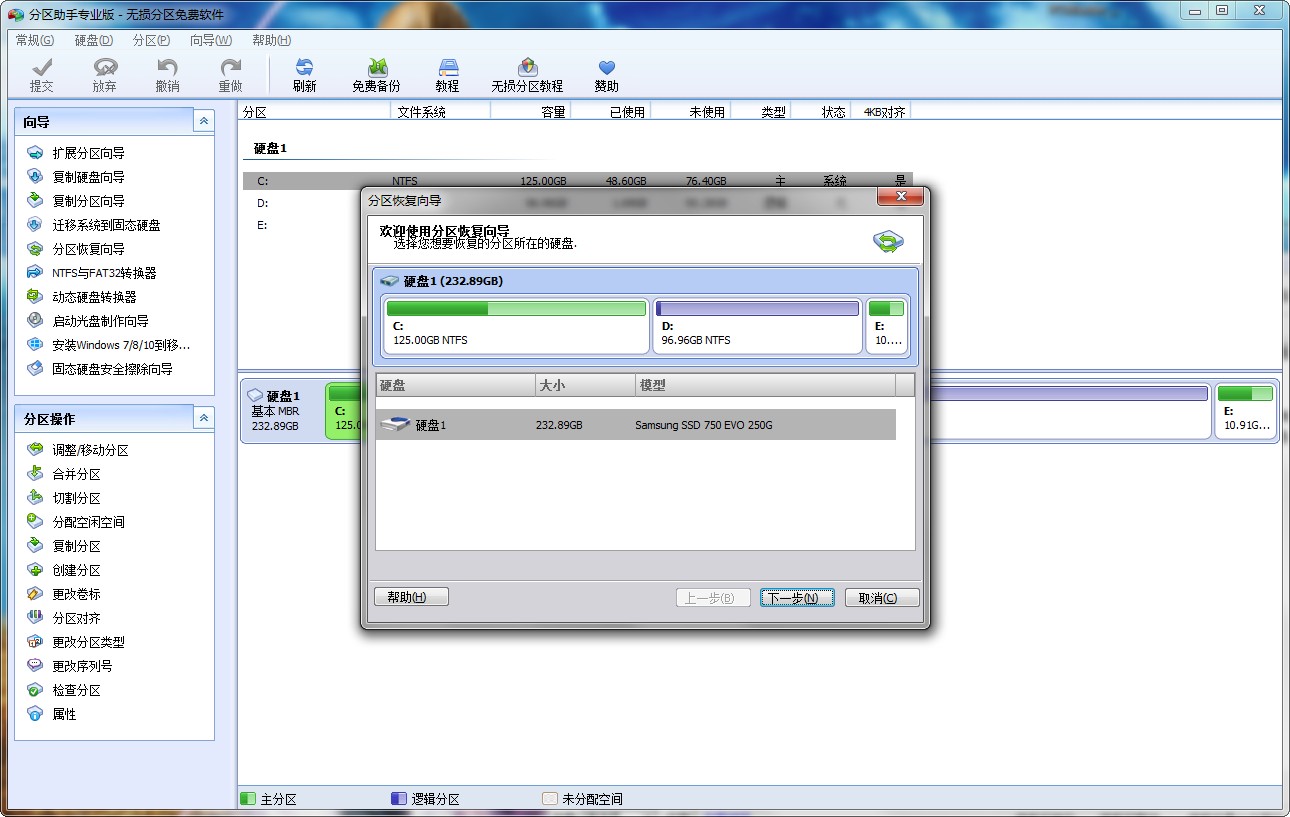Collapse the 分区操作 panel
Viewport: 1290px width, 817px height.
coord(204,418)
